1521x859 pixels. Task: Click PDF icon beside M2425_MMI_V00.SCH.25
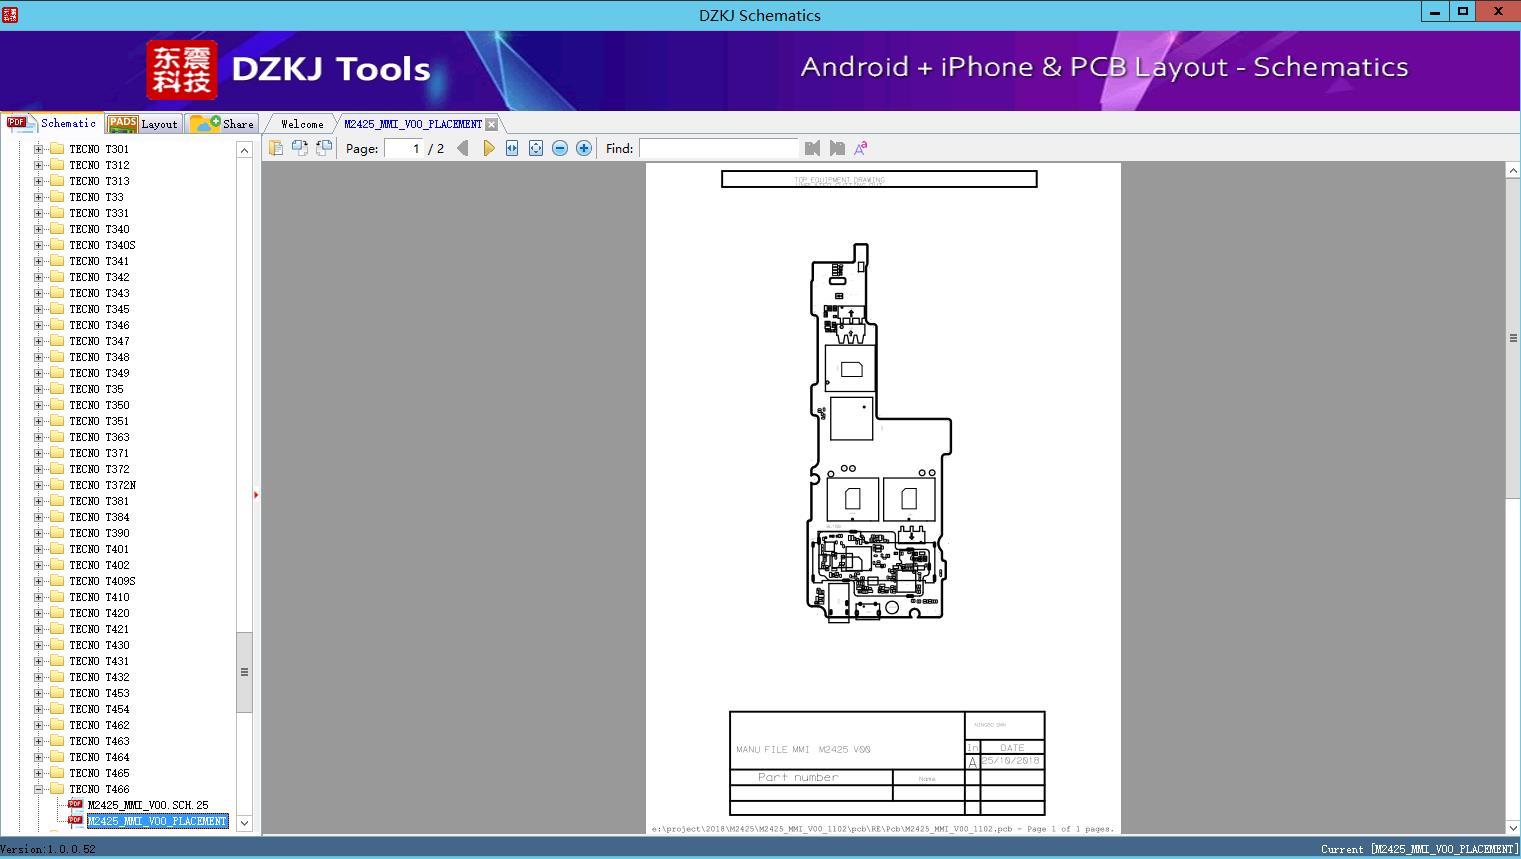pyautogui.click(x=75, y=805)
